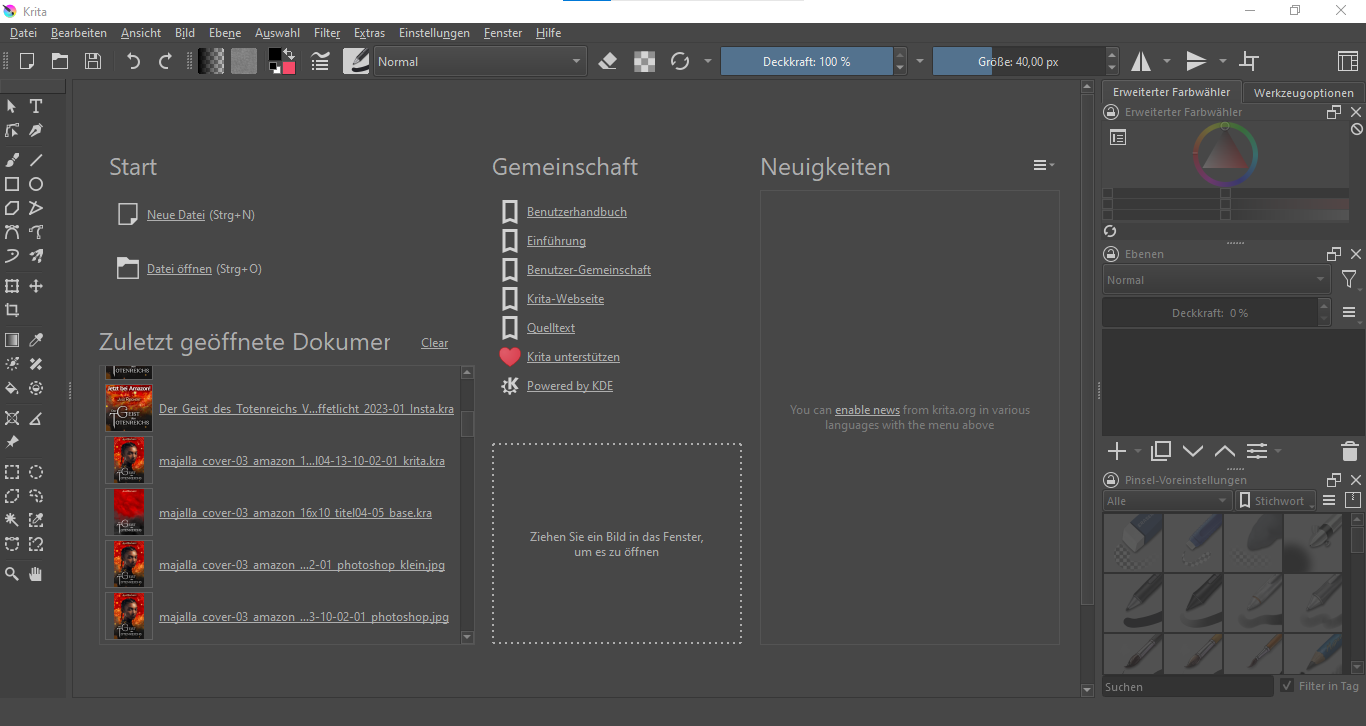1366x726 pixels.
Task: Open the Filter menu
Action: (327, 33)
